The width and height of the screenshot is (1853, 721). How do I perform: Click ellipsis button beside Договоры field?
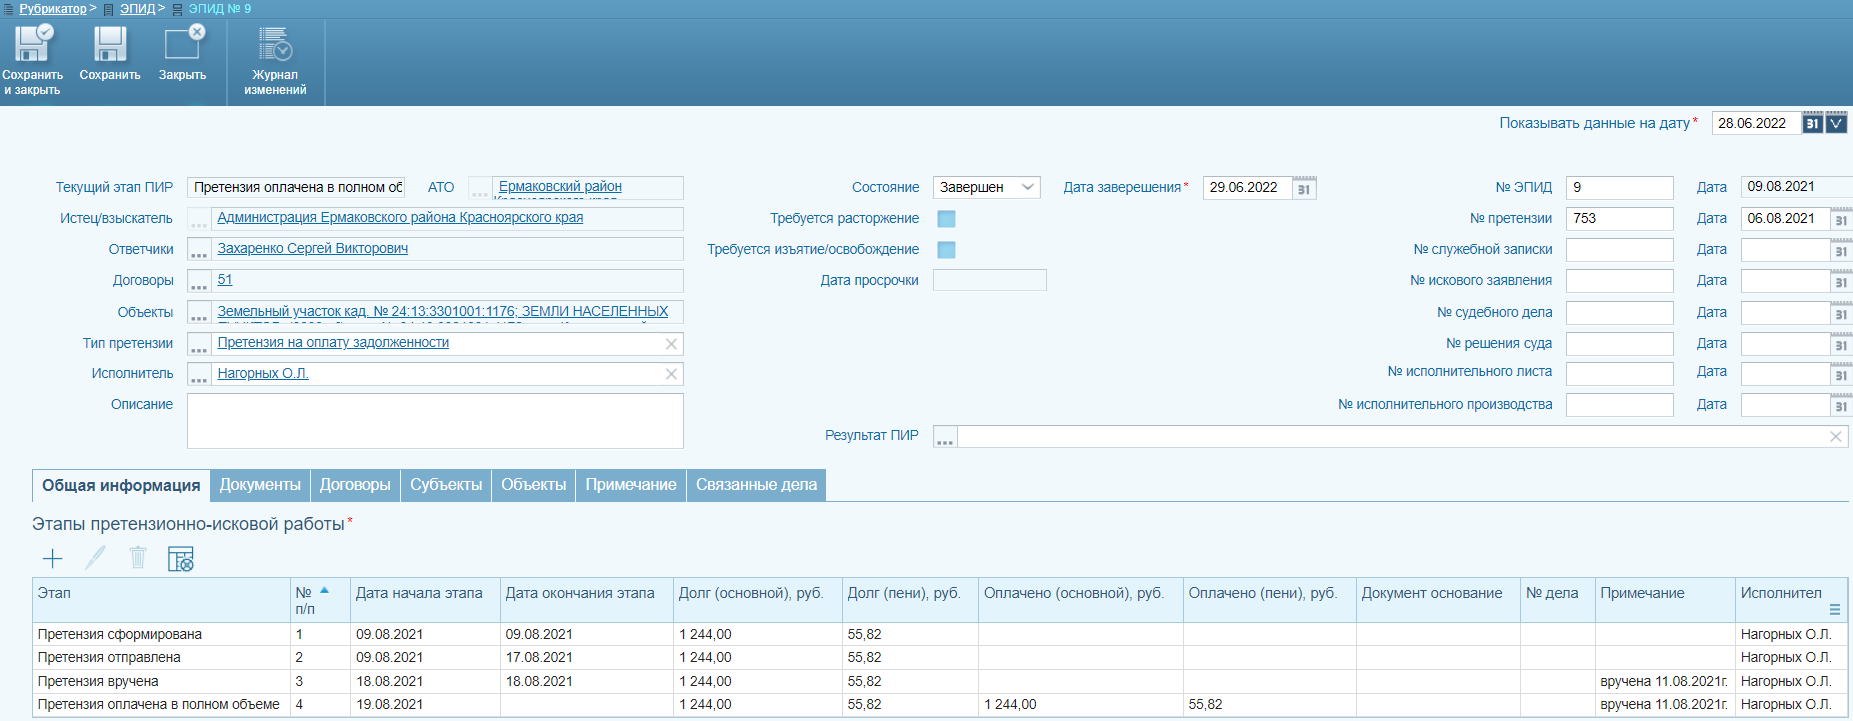coord(199,281)
